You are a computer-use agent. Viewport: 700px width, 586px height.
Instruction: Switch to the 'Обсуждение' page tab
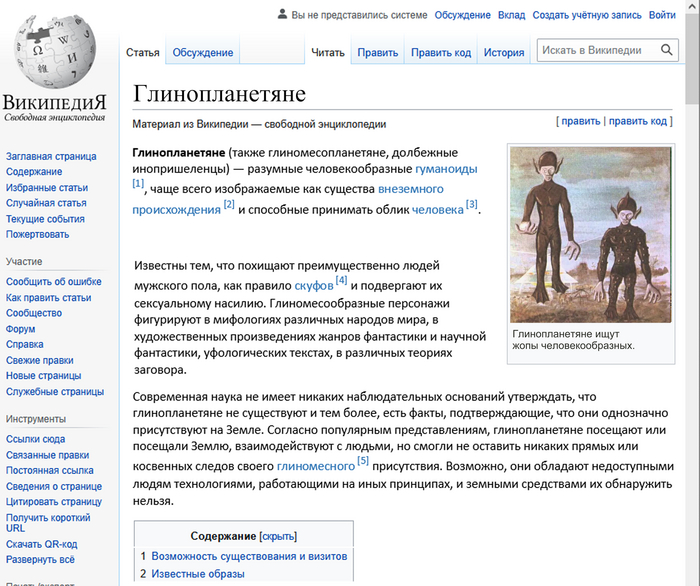pos(203,53)
